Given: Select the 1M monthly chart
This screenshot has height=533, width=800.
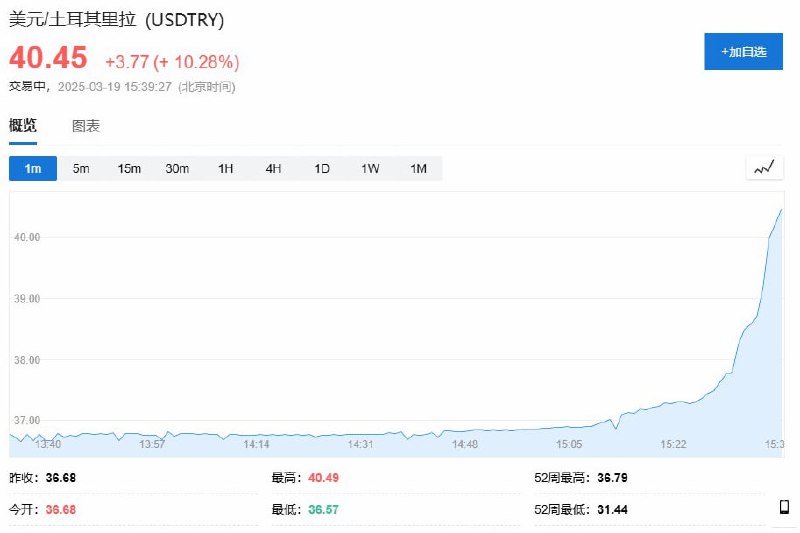Looking at the screenshot, I should pyautogui.click(x=418, y=169).
